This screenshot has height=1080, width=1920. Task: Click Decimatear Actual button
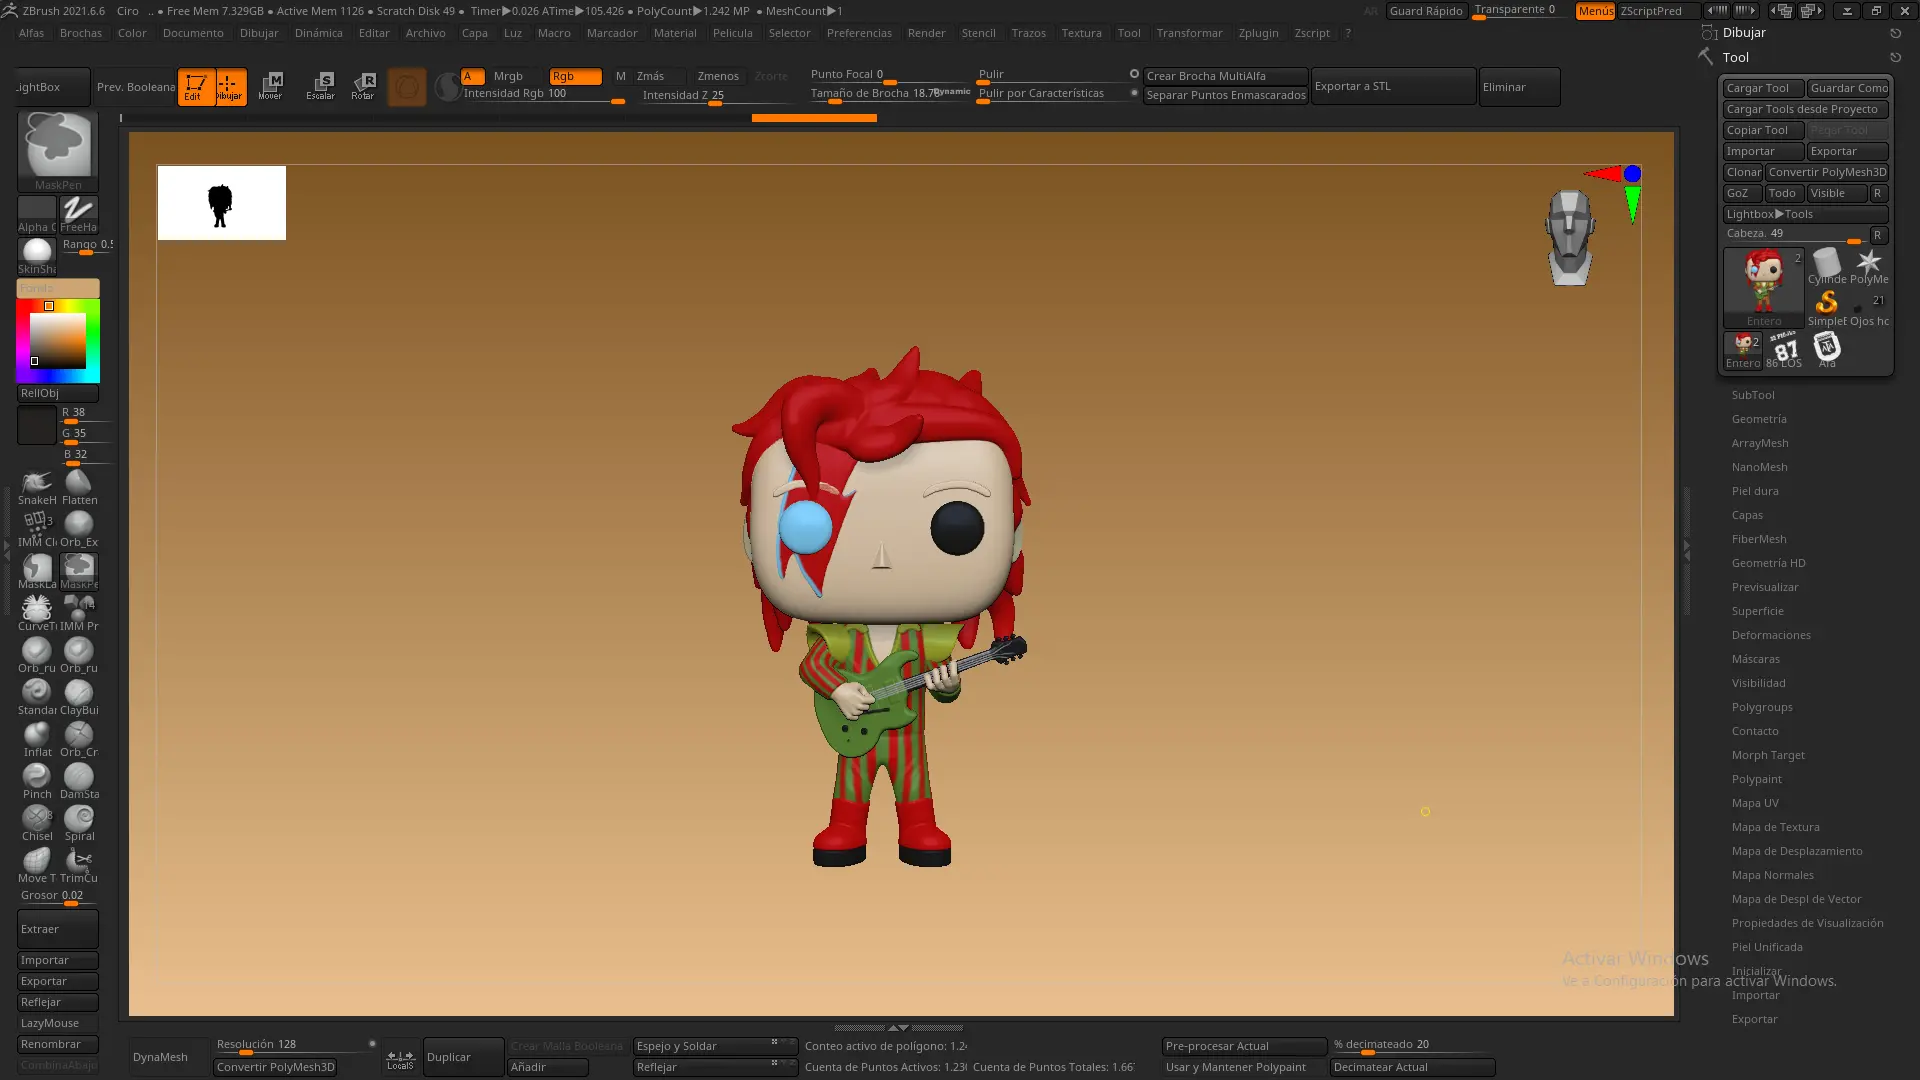click(1412, 1067)
